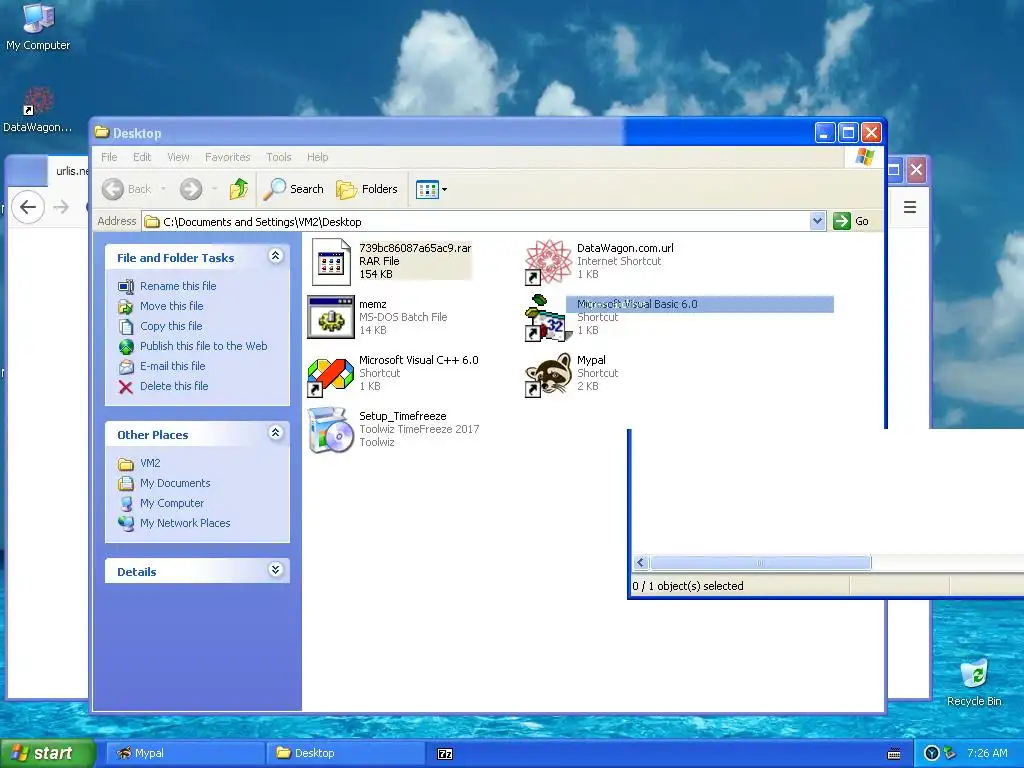Click back arrow in the Mypal browser window
The height and width of the screenshot is (768, 1024).
click(27, 207)
